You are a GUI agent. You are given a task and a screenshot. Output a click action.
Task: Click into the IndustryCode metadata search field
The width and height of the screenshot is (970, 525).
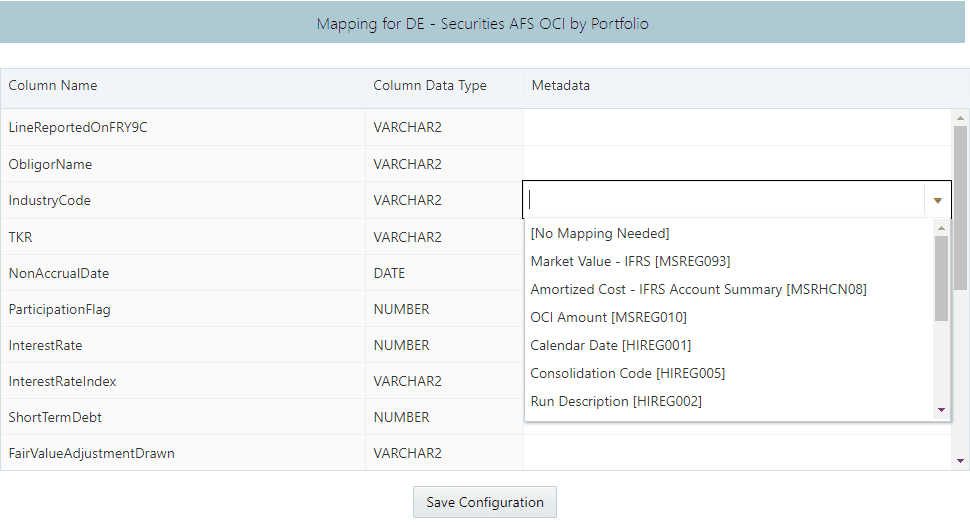point(724,200)
